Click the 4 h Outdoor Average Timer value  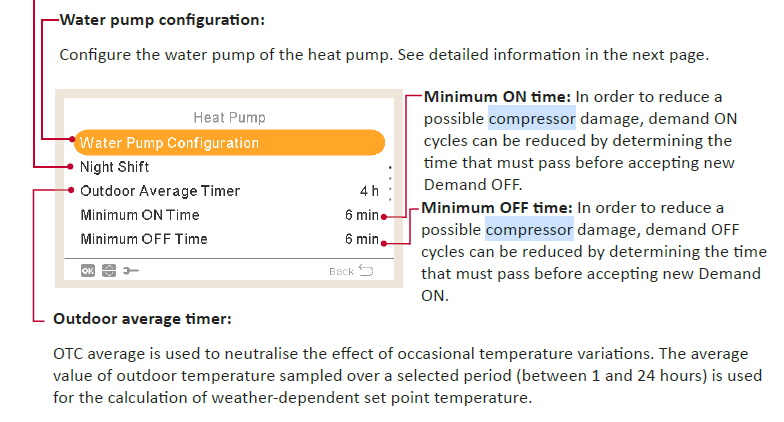[368, 191]
